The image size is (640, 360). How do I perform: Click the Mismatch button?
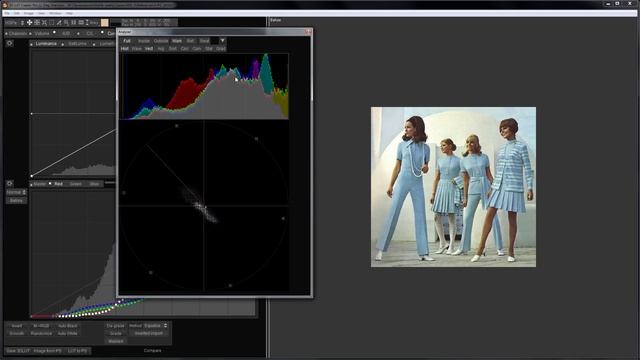coord(116,341)
